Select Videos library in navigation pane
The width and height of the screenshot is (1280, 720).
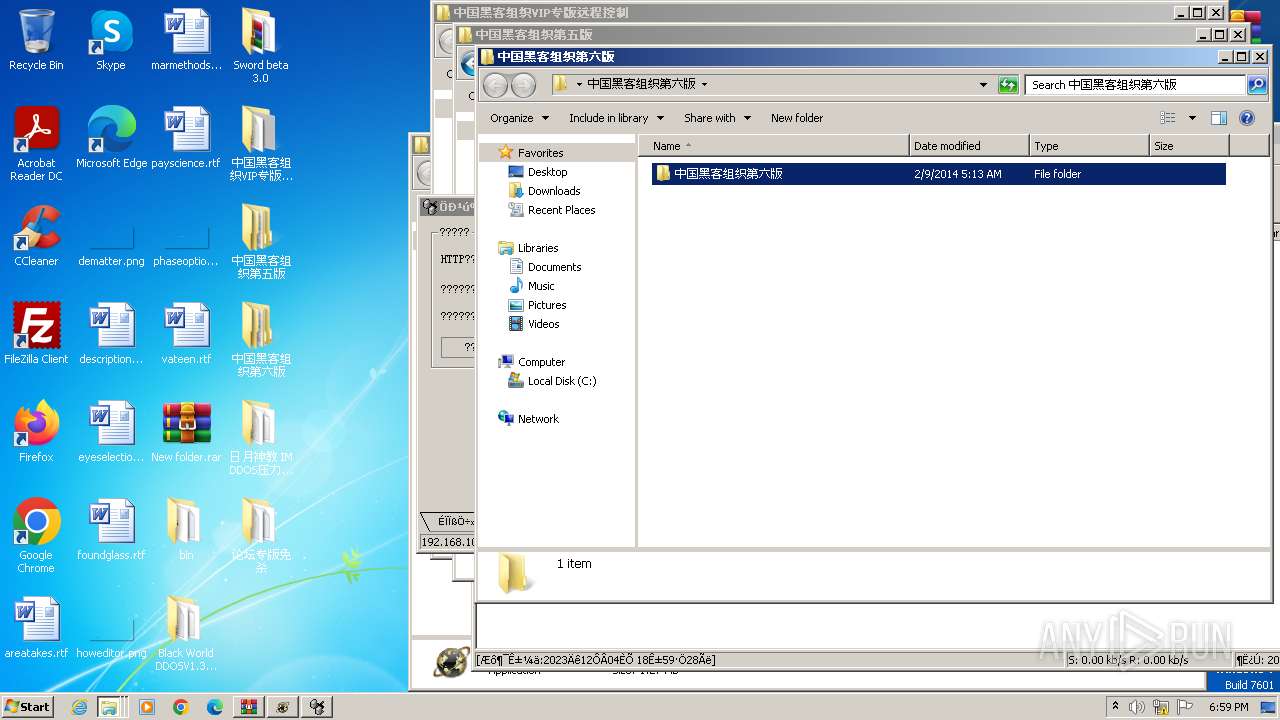[543, 324]
